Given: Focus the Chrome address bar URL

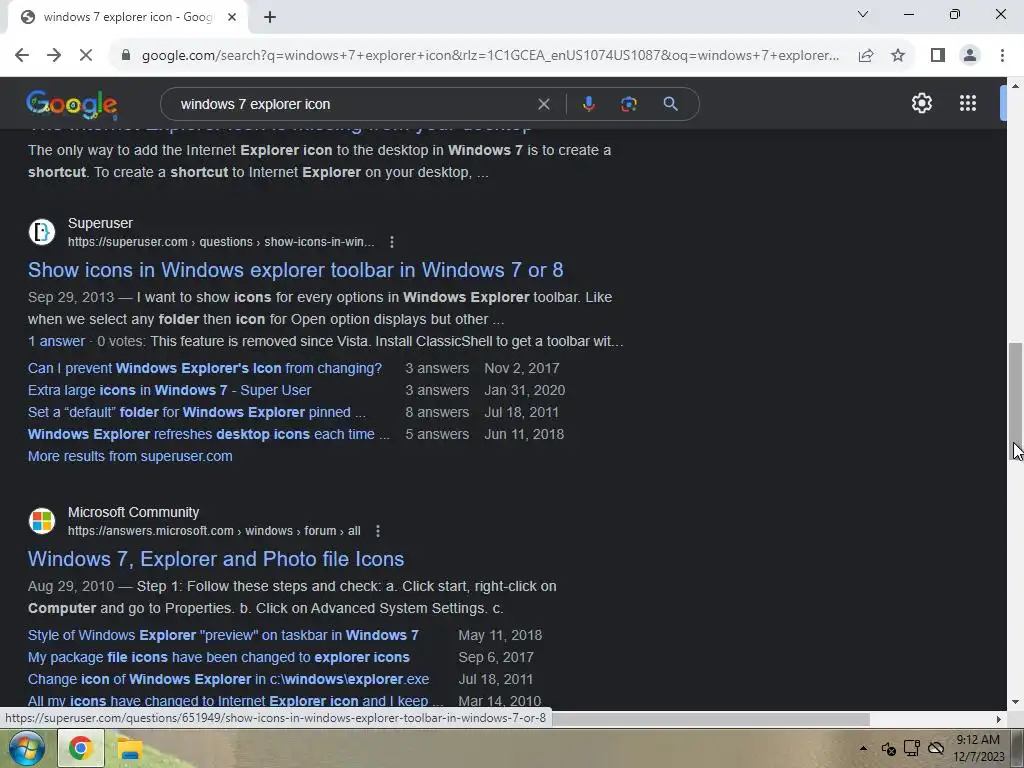Looking at the screenshot, I should [490, 56].
